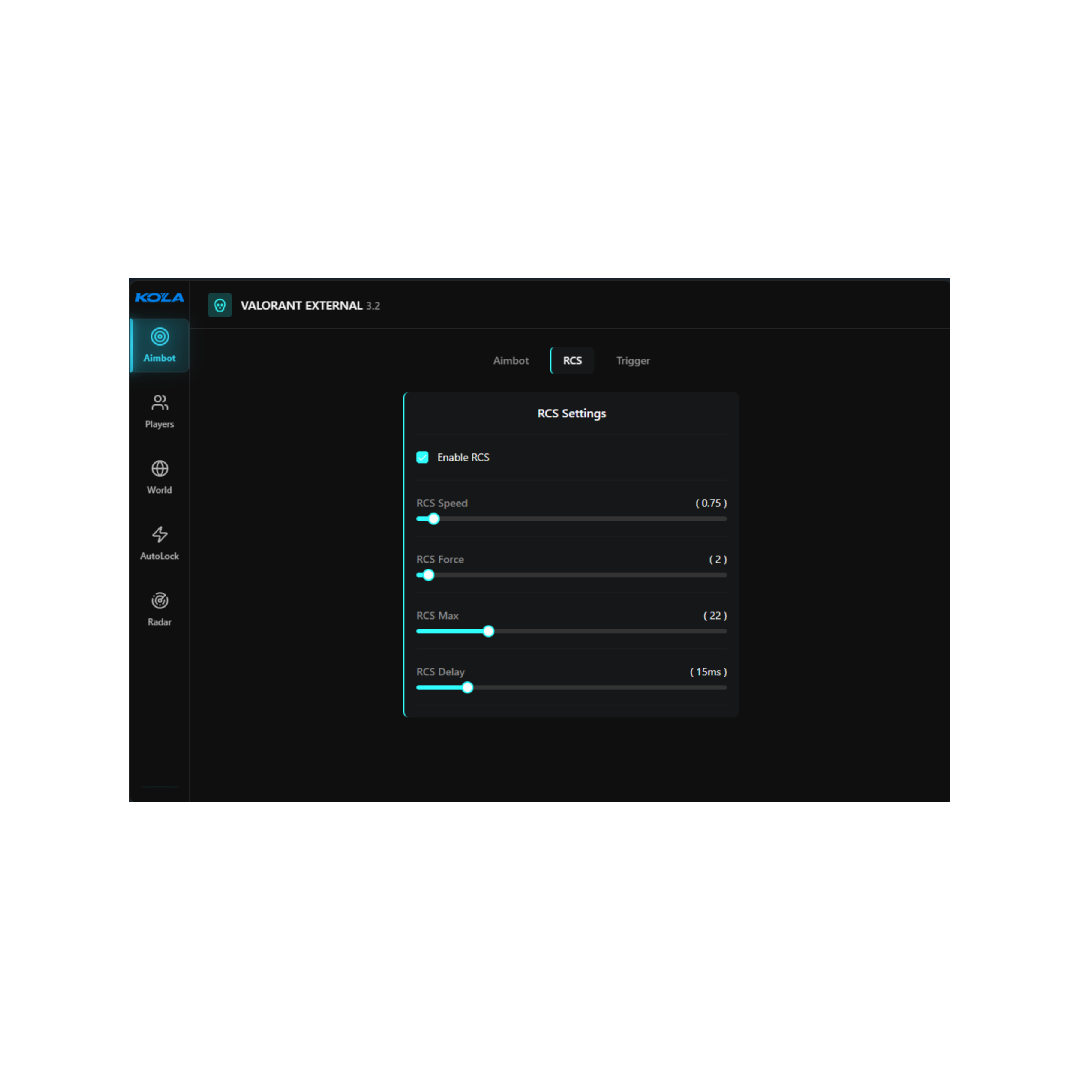Click the RCS Max slider handle
Image resolution: width=1080 pixels, height=1080 pixels.
pyautogui.click(x=488, y=631)
